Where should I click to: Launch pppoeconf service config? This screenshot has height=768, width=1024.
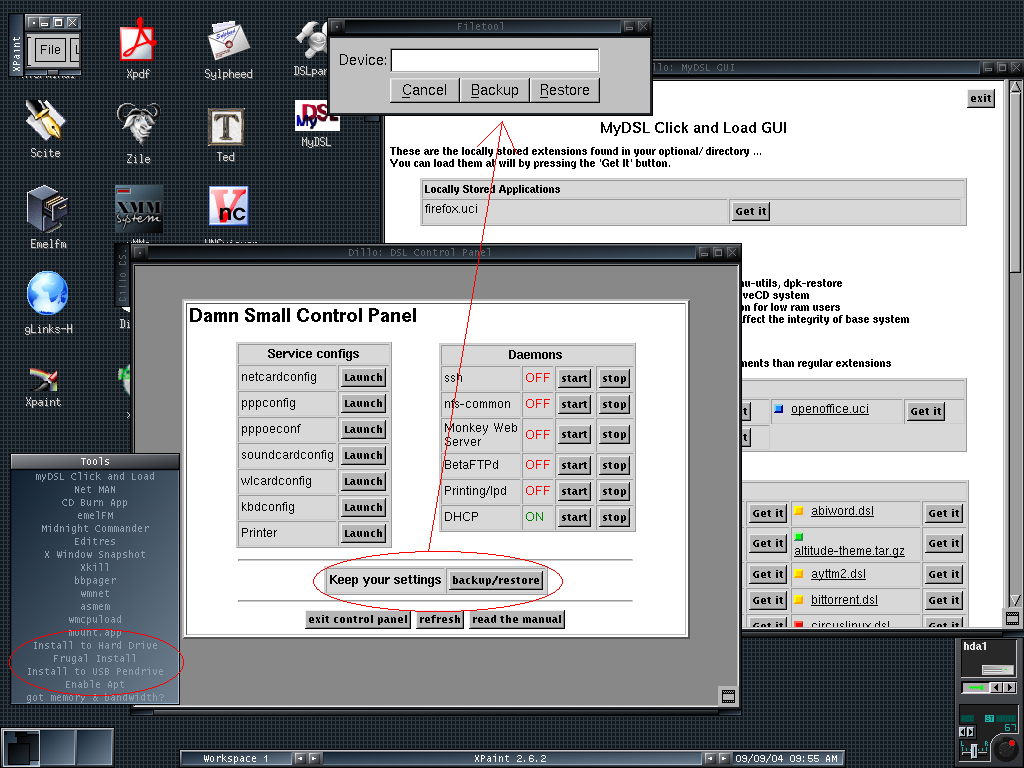363,430
